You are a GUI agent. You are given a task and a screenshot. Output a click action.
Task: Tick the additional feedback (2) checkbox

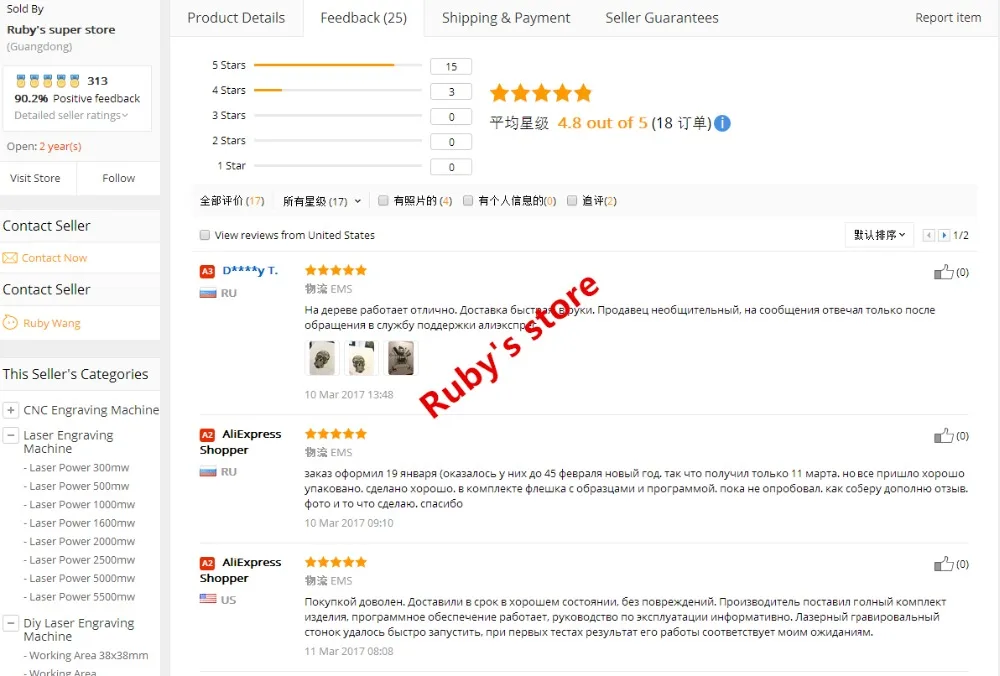click(x=572, y=200)
